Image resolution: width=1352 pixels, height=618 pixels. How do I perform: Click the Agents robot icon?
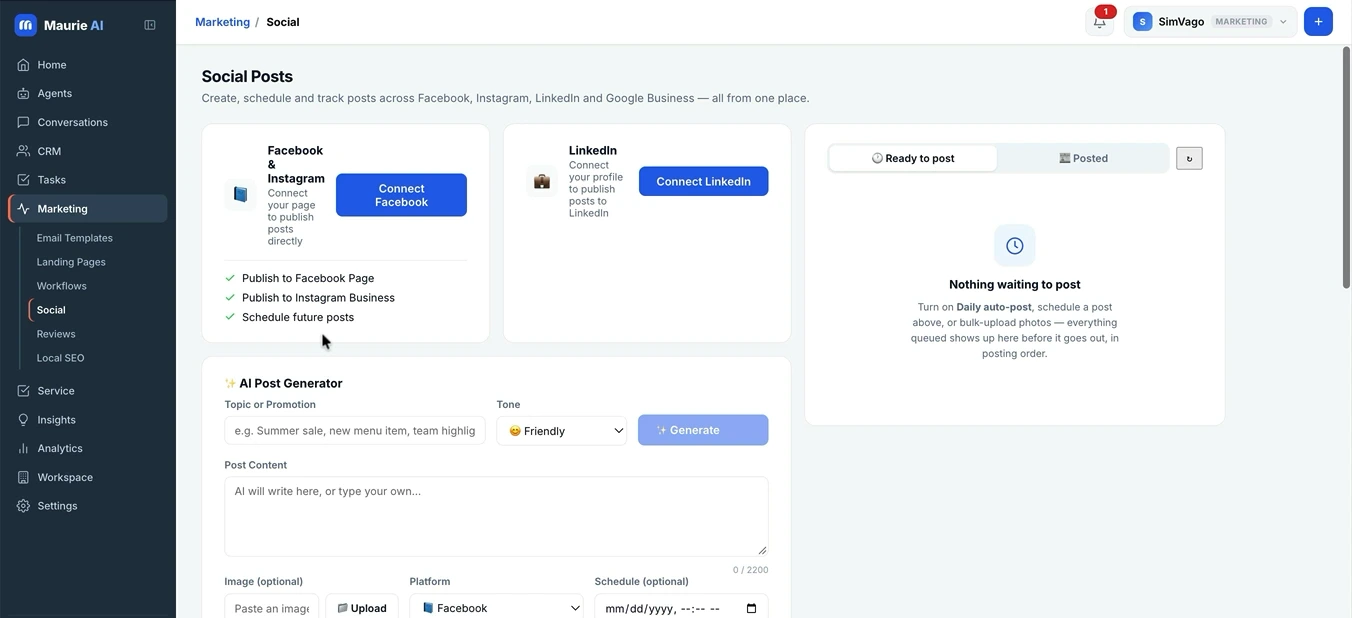(x=23, y=93)
